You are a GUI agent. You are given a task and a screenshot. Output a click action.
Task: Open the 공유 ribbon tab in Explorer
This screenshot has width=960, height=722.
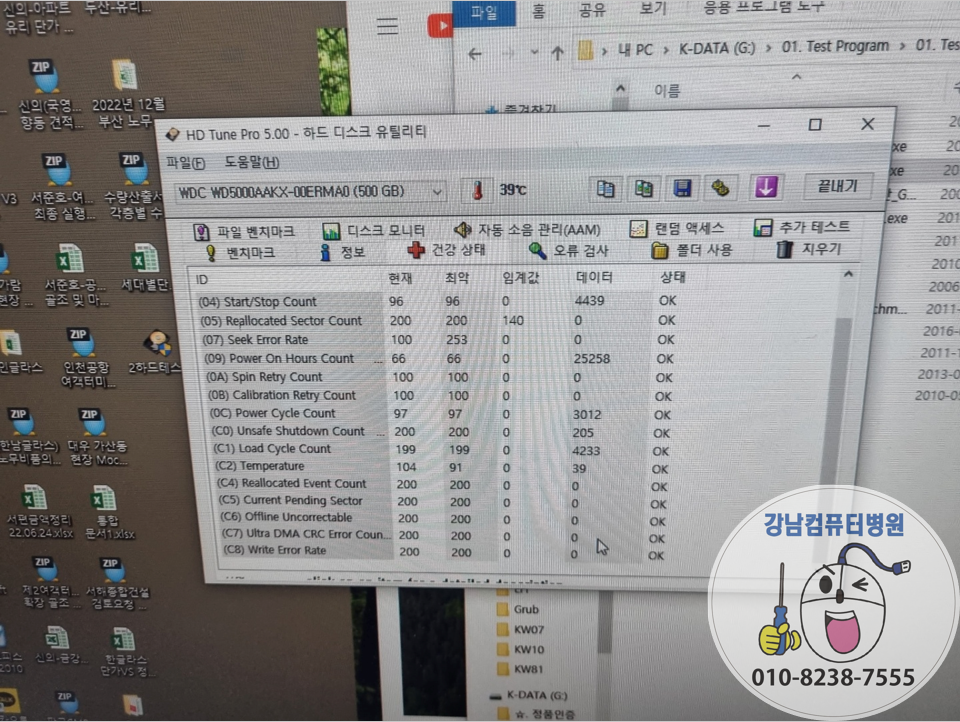[593, 10]
